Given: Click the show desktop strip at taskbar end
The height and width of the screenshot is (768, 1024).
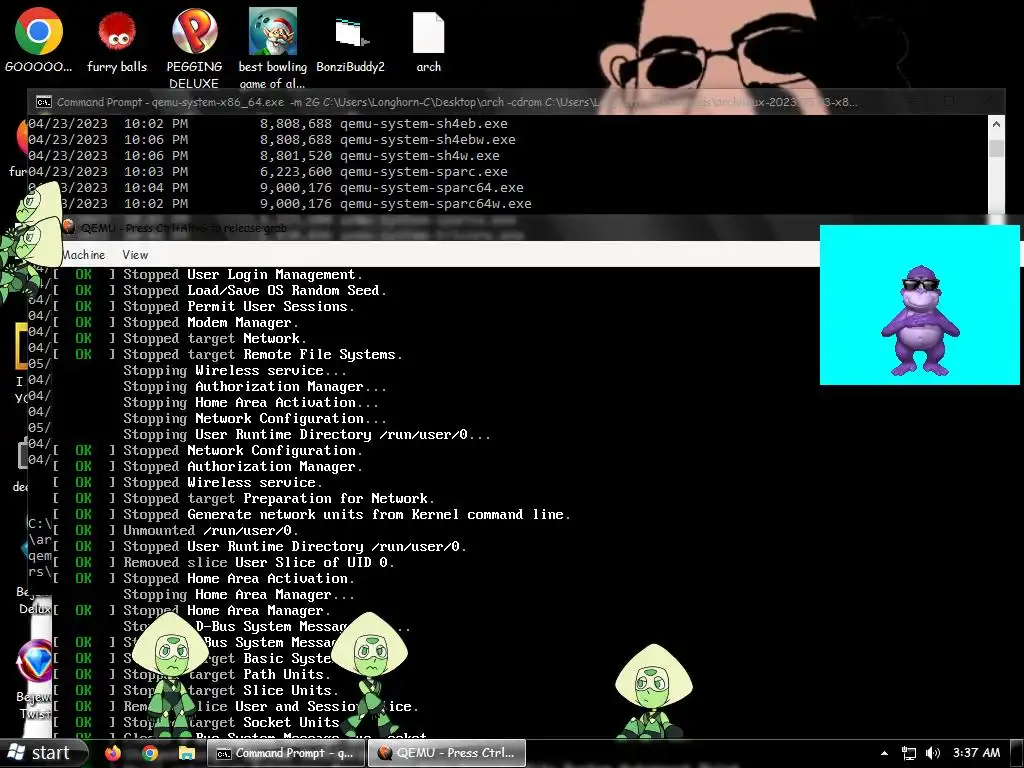Looking at the screenshot, I should (x=1017, y=753).
